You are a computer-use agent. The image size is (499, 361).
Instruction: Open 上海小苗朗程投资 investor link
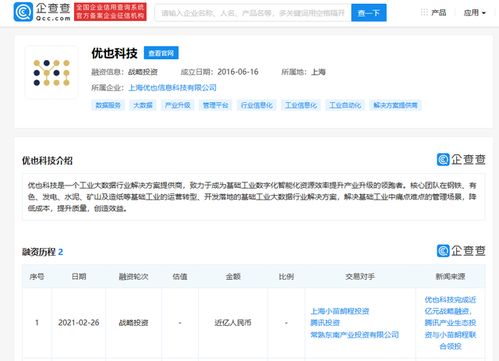[340, 311]
